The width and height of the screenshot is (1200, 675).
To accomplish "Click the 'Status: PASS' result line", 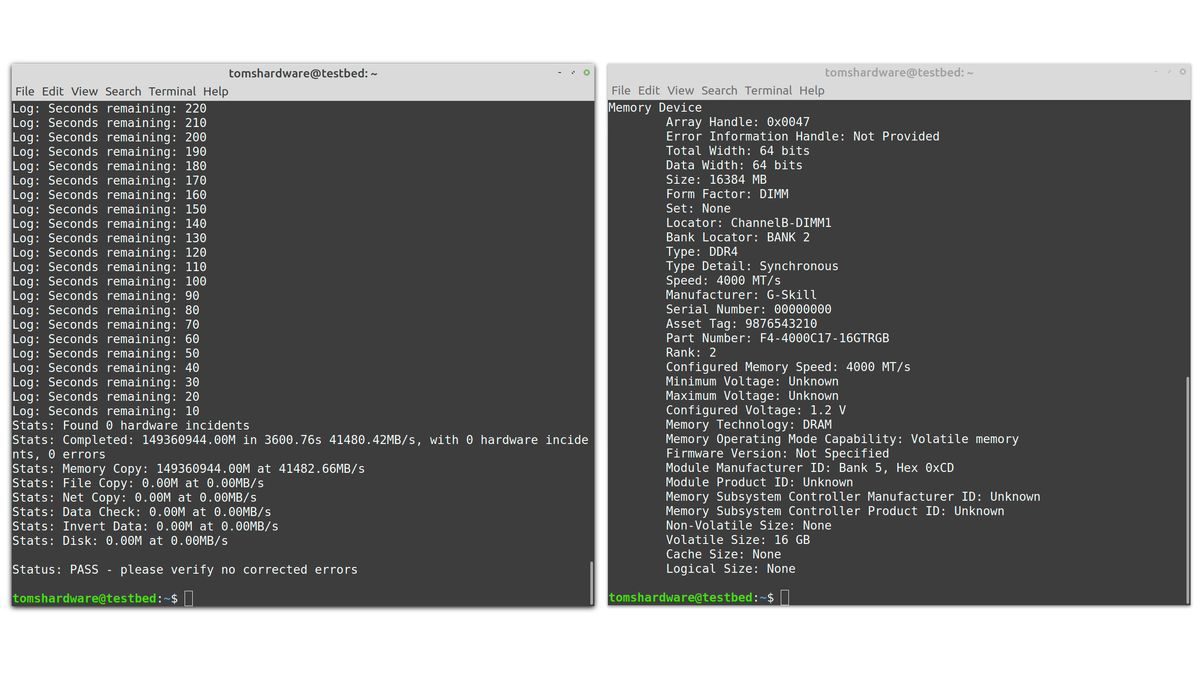I will (185, 569).
